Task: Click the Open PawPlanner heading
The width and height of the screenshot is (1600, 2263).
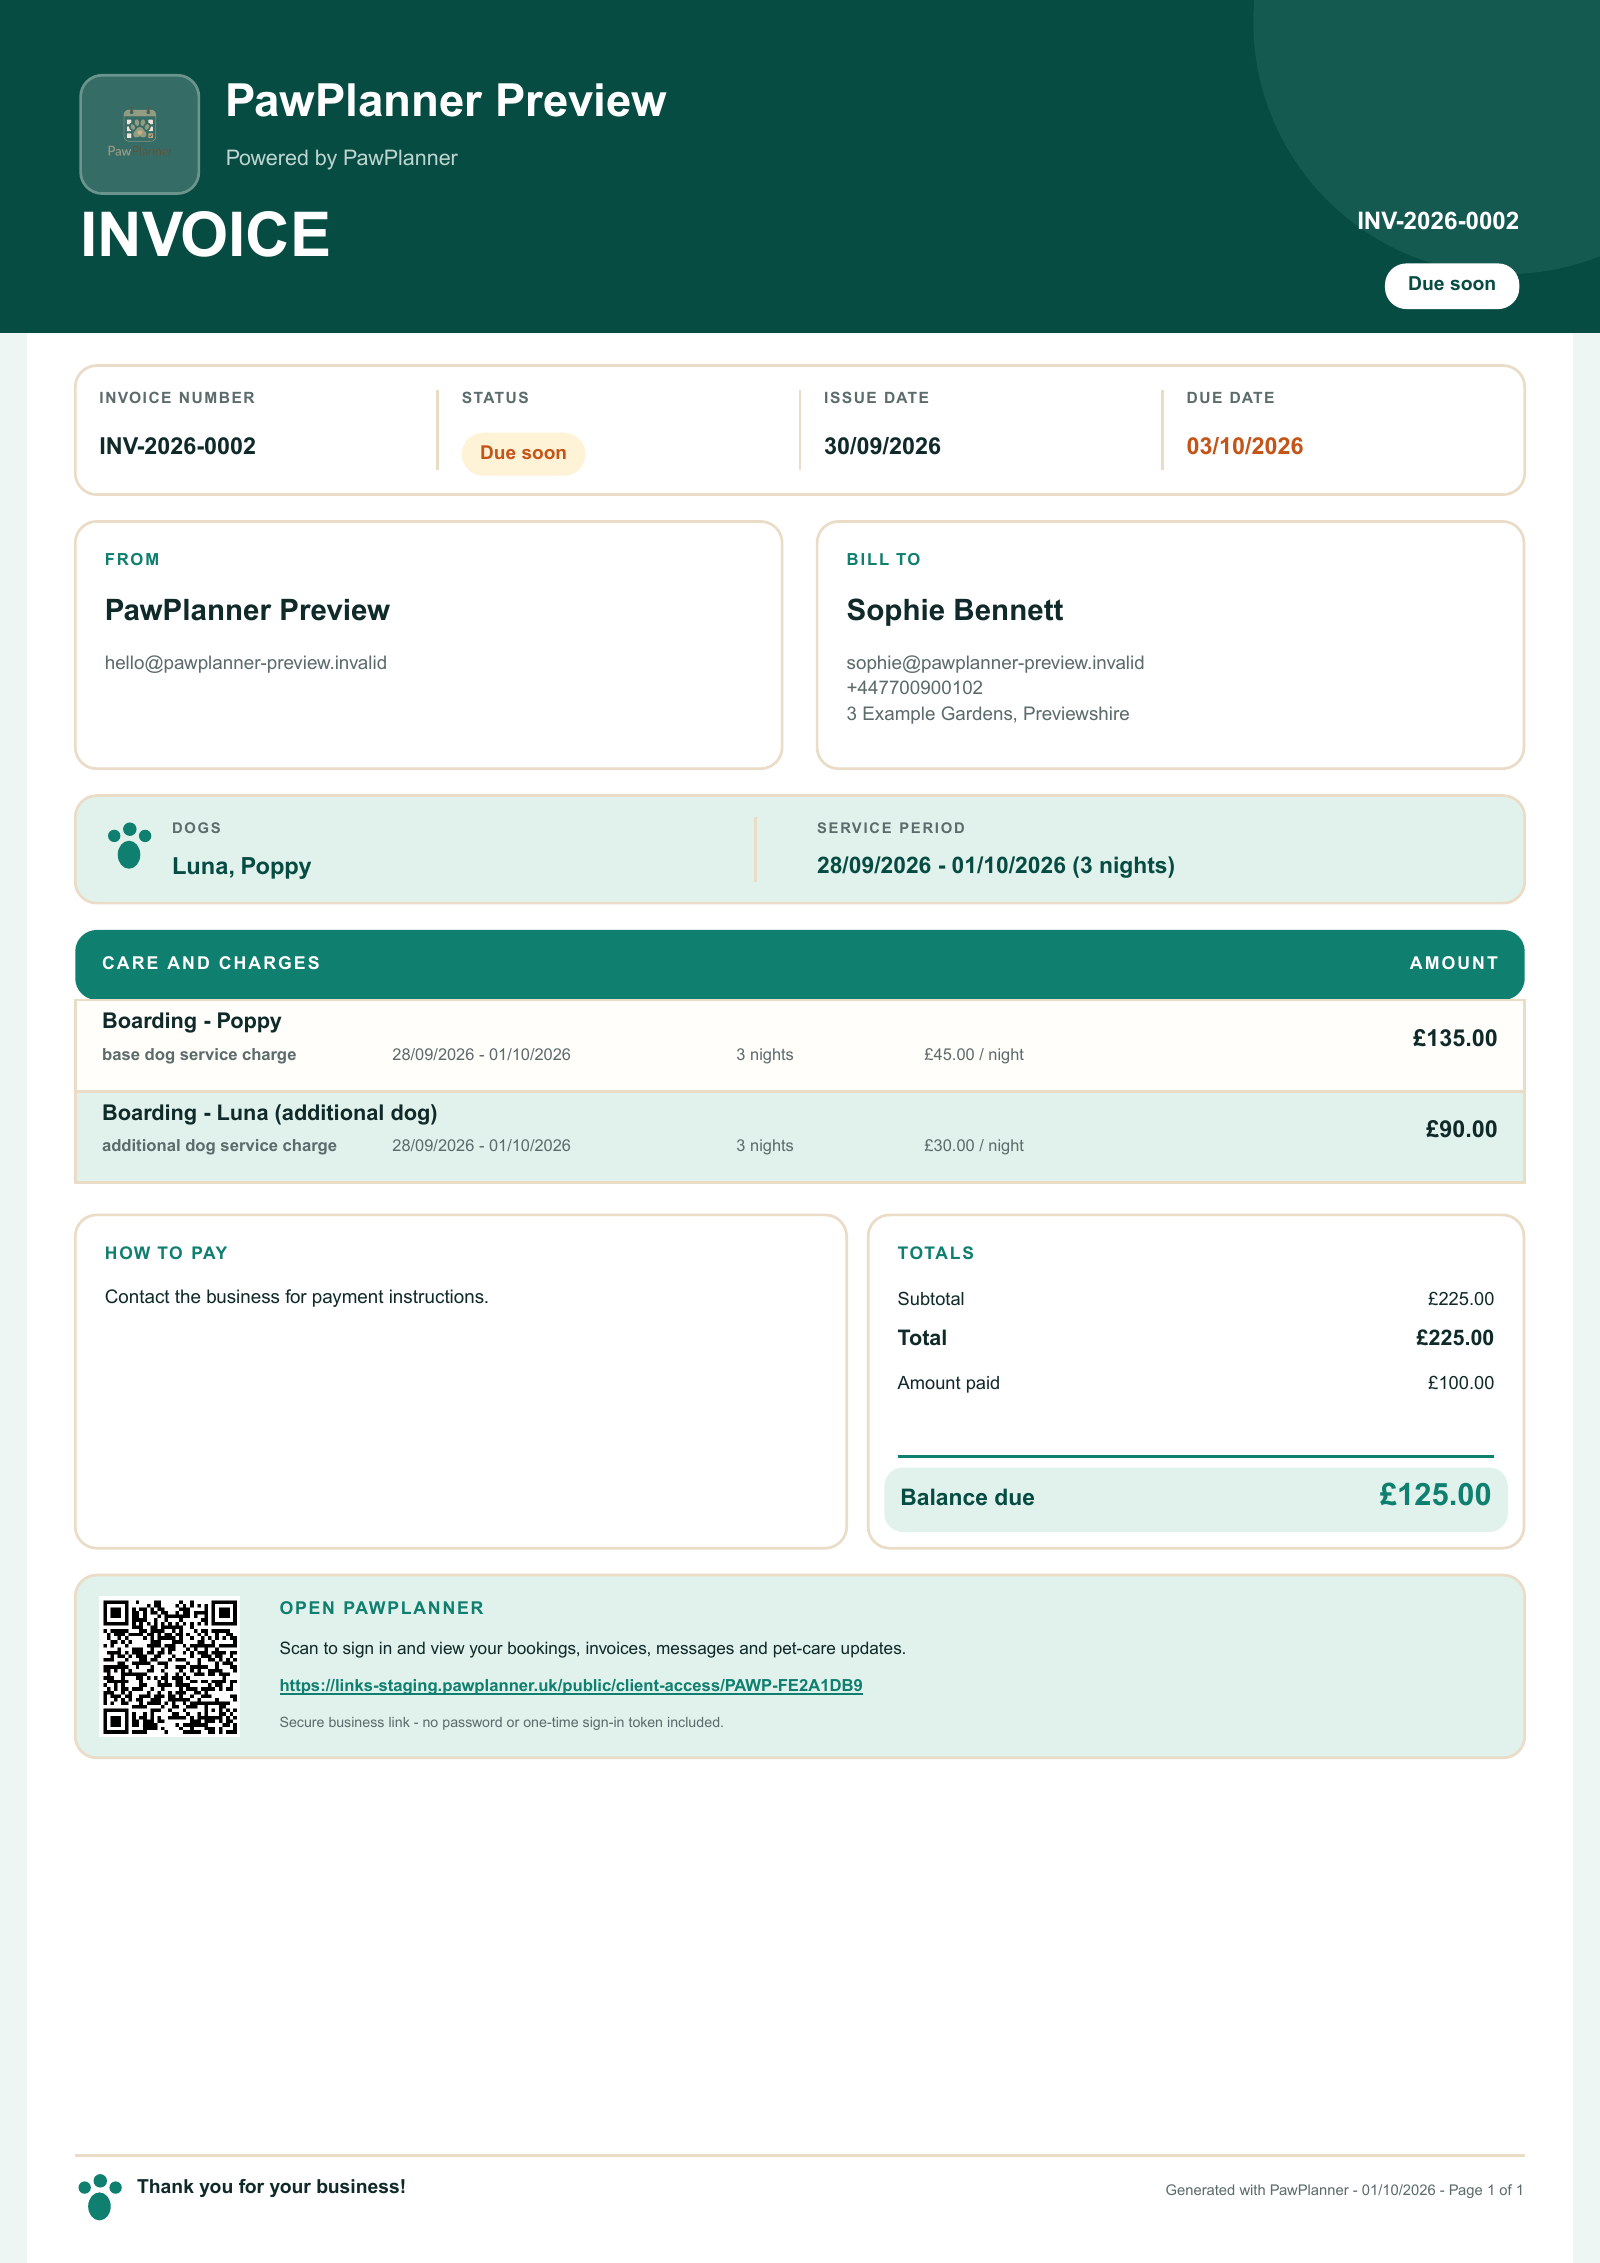Action: coord(381,1608)
